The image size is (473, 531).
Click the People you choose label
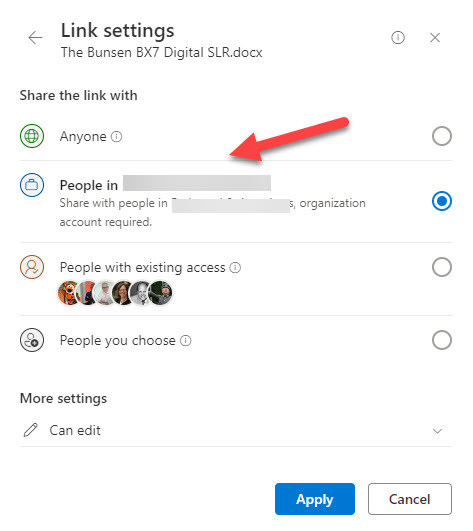click(117, 340)
